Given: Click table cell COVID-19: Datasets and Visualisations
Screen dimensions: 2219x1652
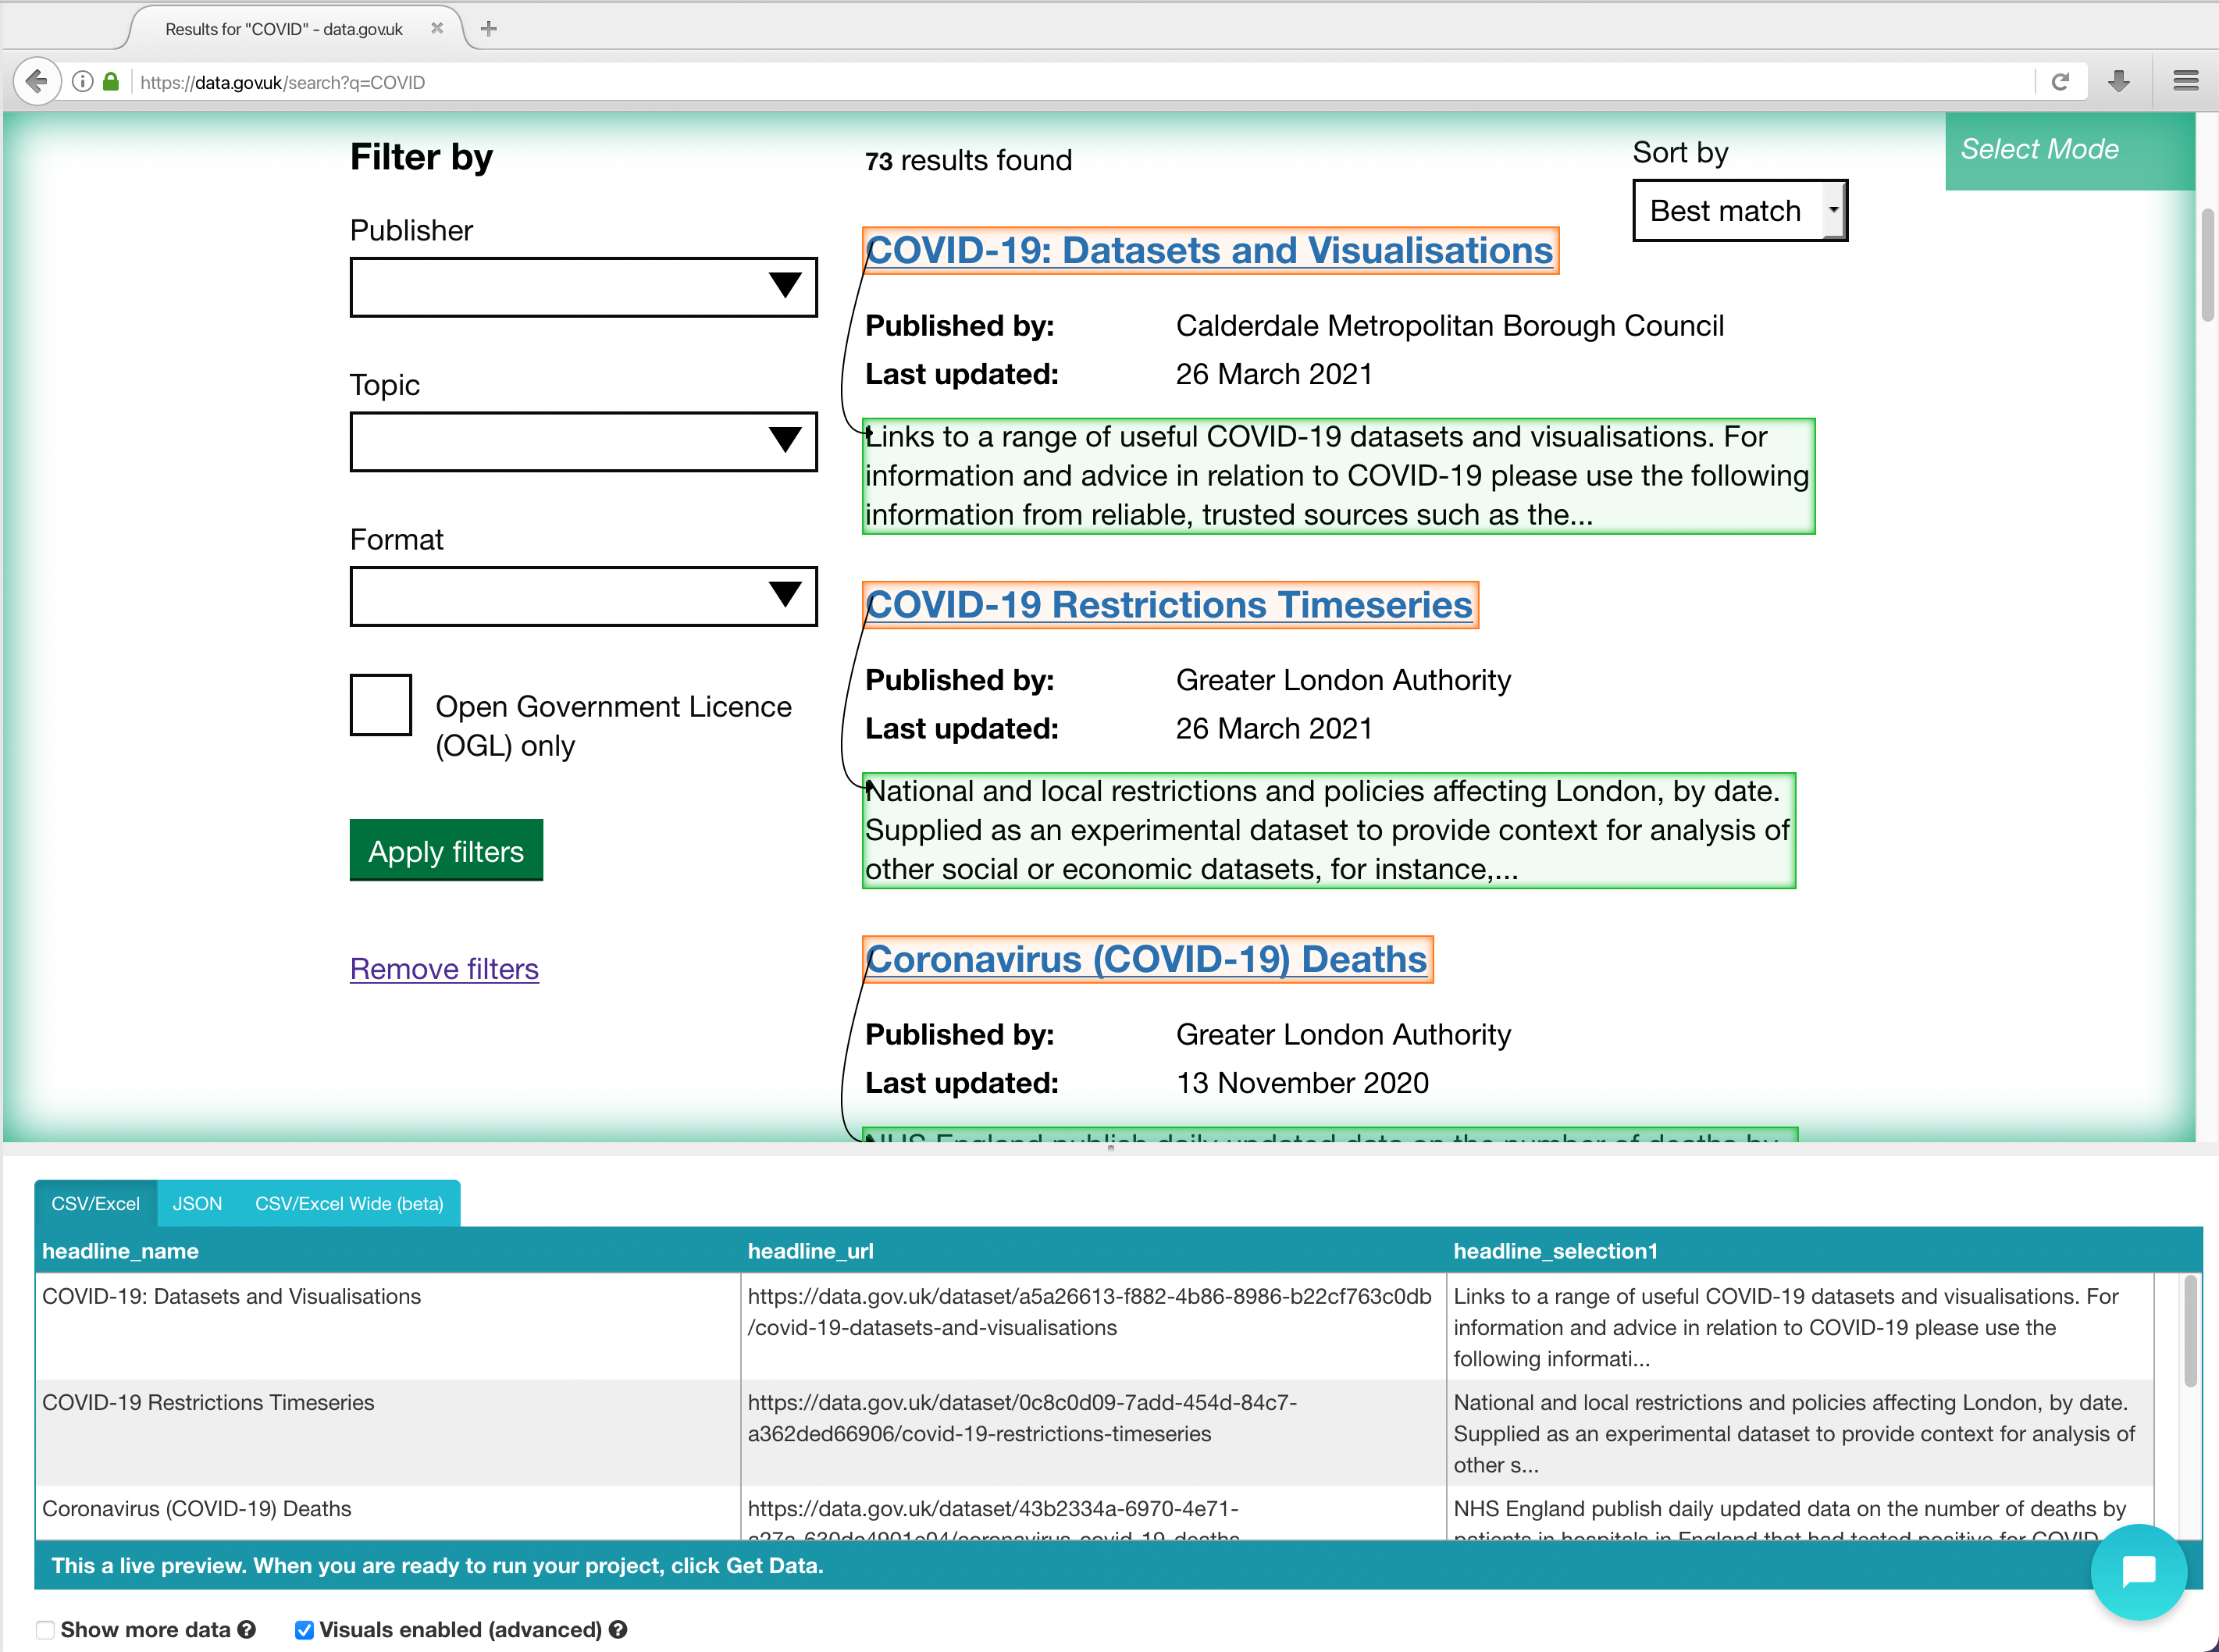Looking at the screenshot, I should point(387,1326).
